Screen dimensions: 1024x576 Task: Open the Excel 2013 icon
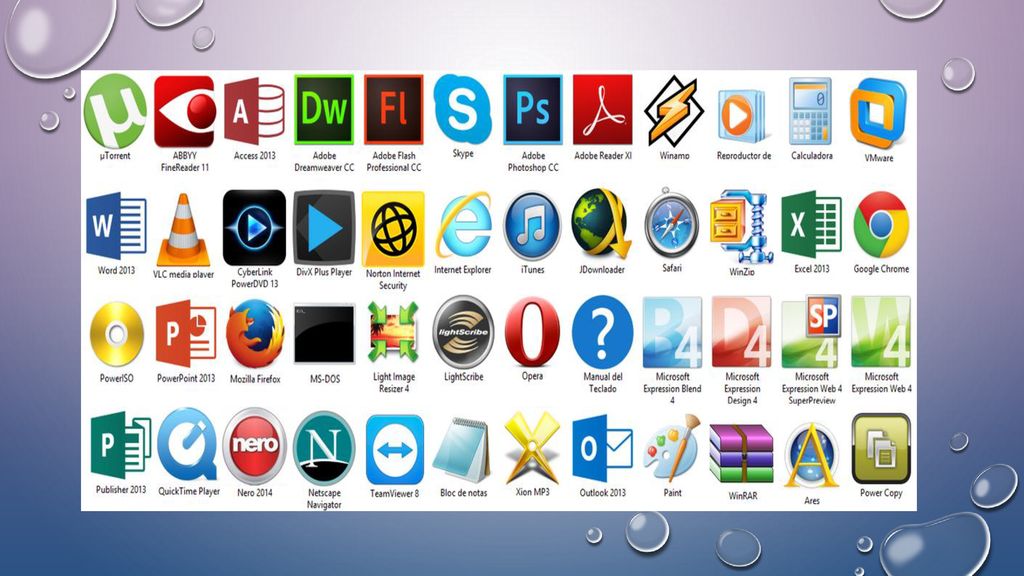click(811, 225)
